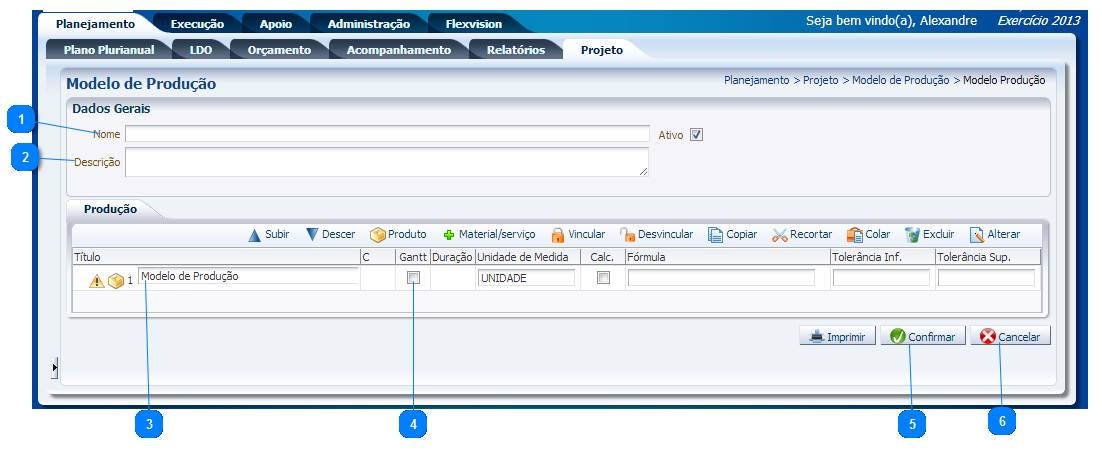1102x452 pixels.
Task: Expand the collapsed left side panel arrow
Action: click(x=55, y=369)
